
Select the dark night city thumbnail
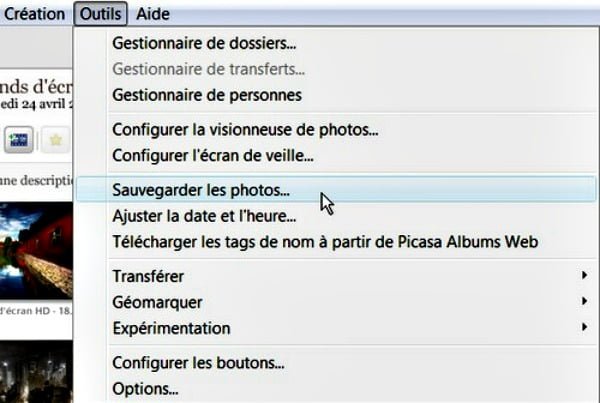[x=36, y=372]
